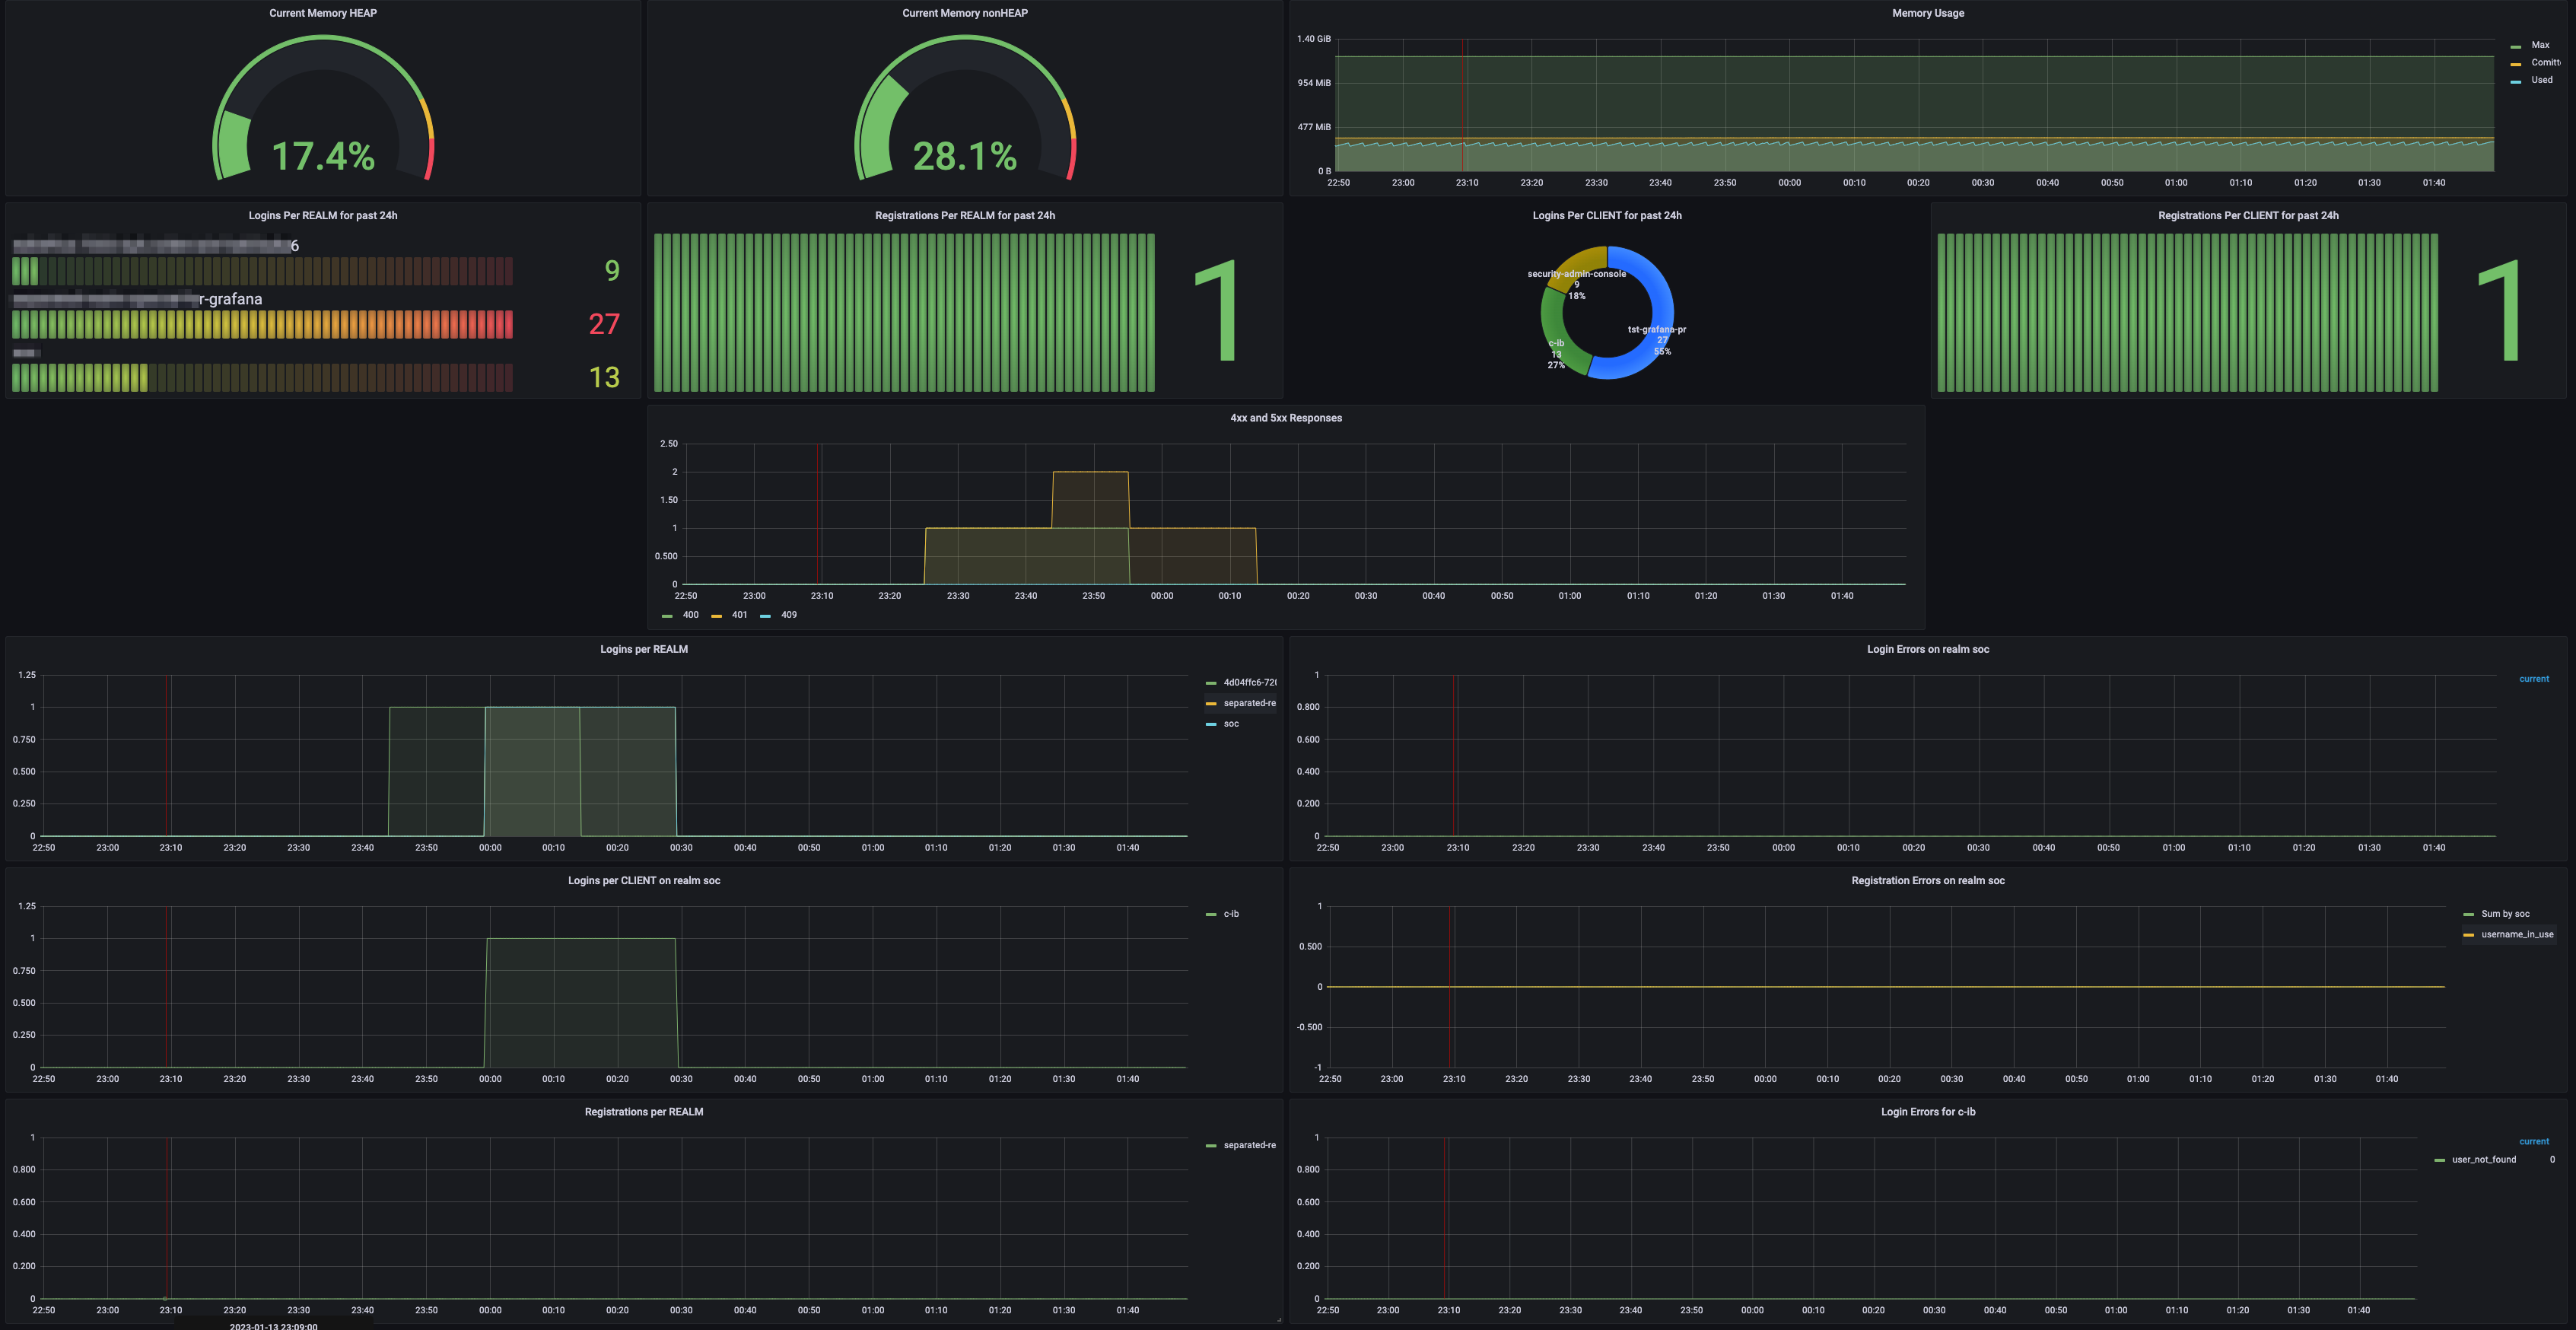Screen dimensions: 2576x1330
Task: Toggle the 401 series in responses legend
Action: (739, 615)
